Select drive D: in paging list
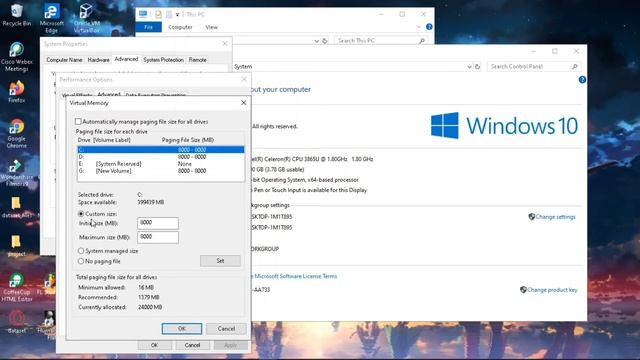Screen dimensions: 640x360 [161, 157]
